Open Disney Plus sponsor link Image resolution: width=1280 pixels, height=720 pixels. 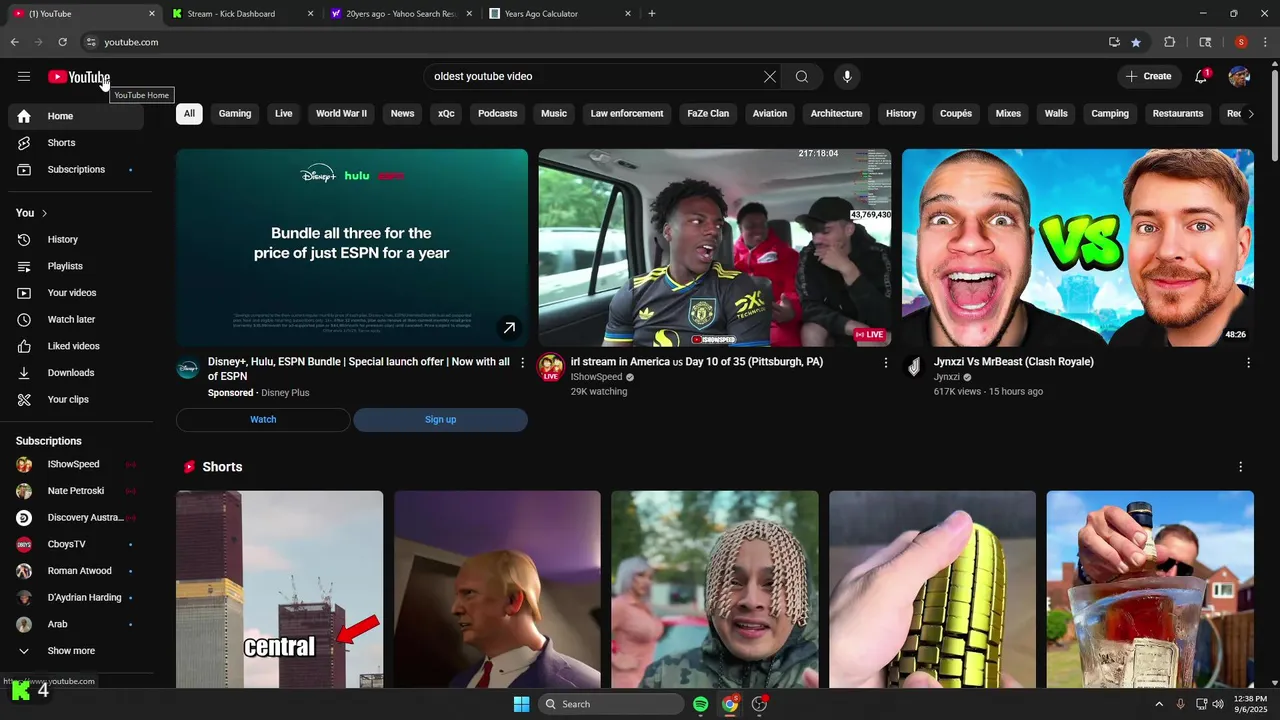[285, 393]
